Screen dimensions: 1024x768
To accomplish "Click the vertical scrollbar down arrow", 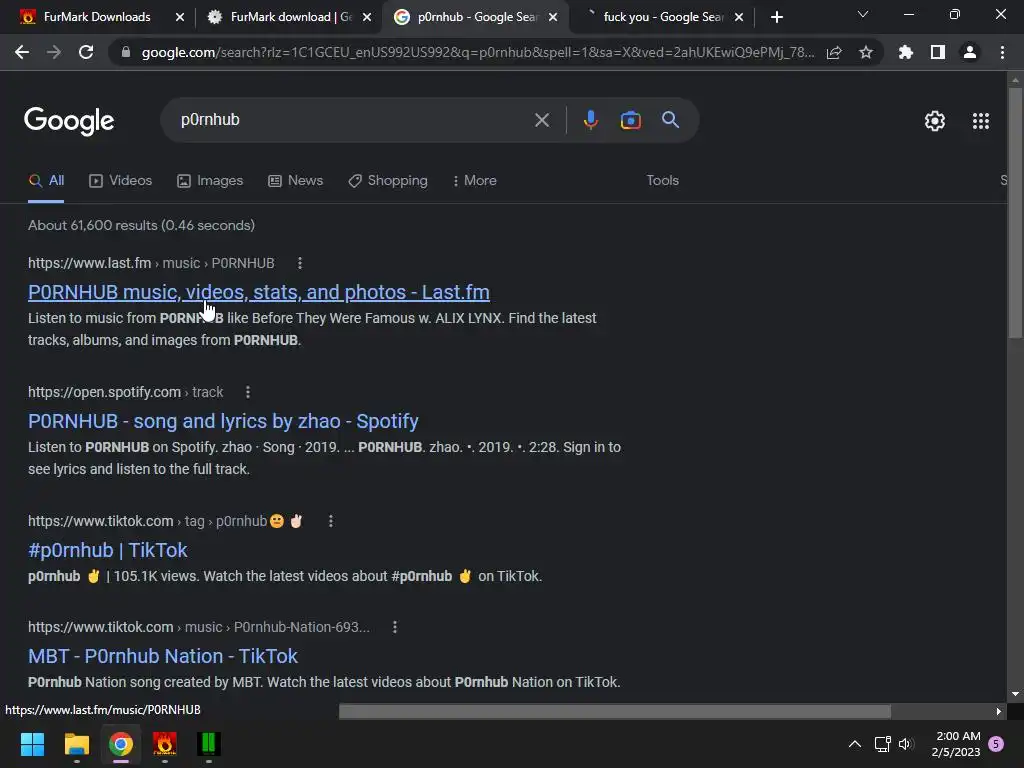I will coord(1015,694).
